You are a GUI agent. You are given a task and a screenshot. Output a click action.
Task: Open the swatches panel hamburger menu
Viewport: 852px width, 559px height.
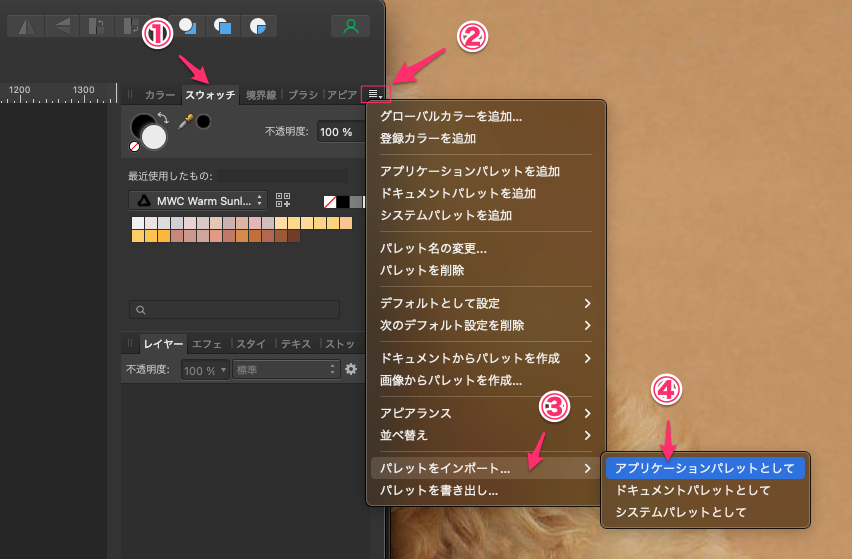[374, 94]
